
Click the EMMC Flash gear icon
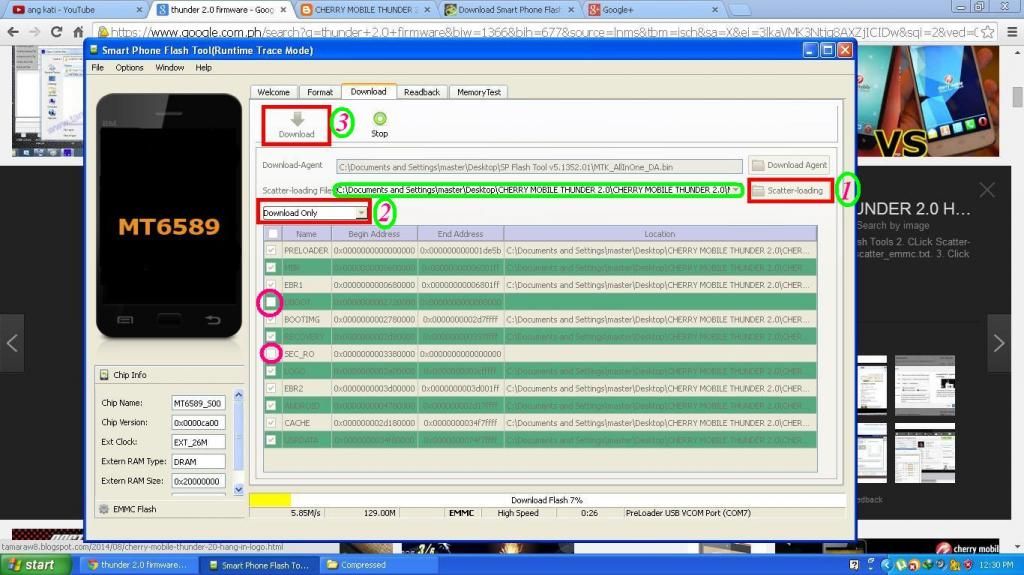coord(104,509)
